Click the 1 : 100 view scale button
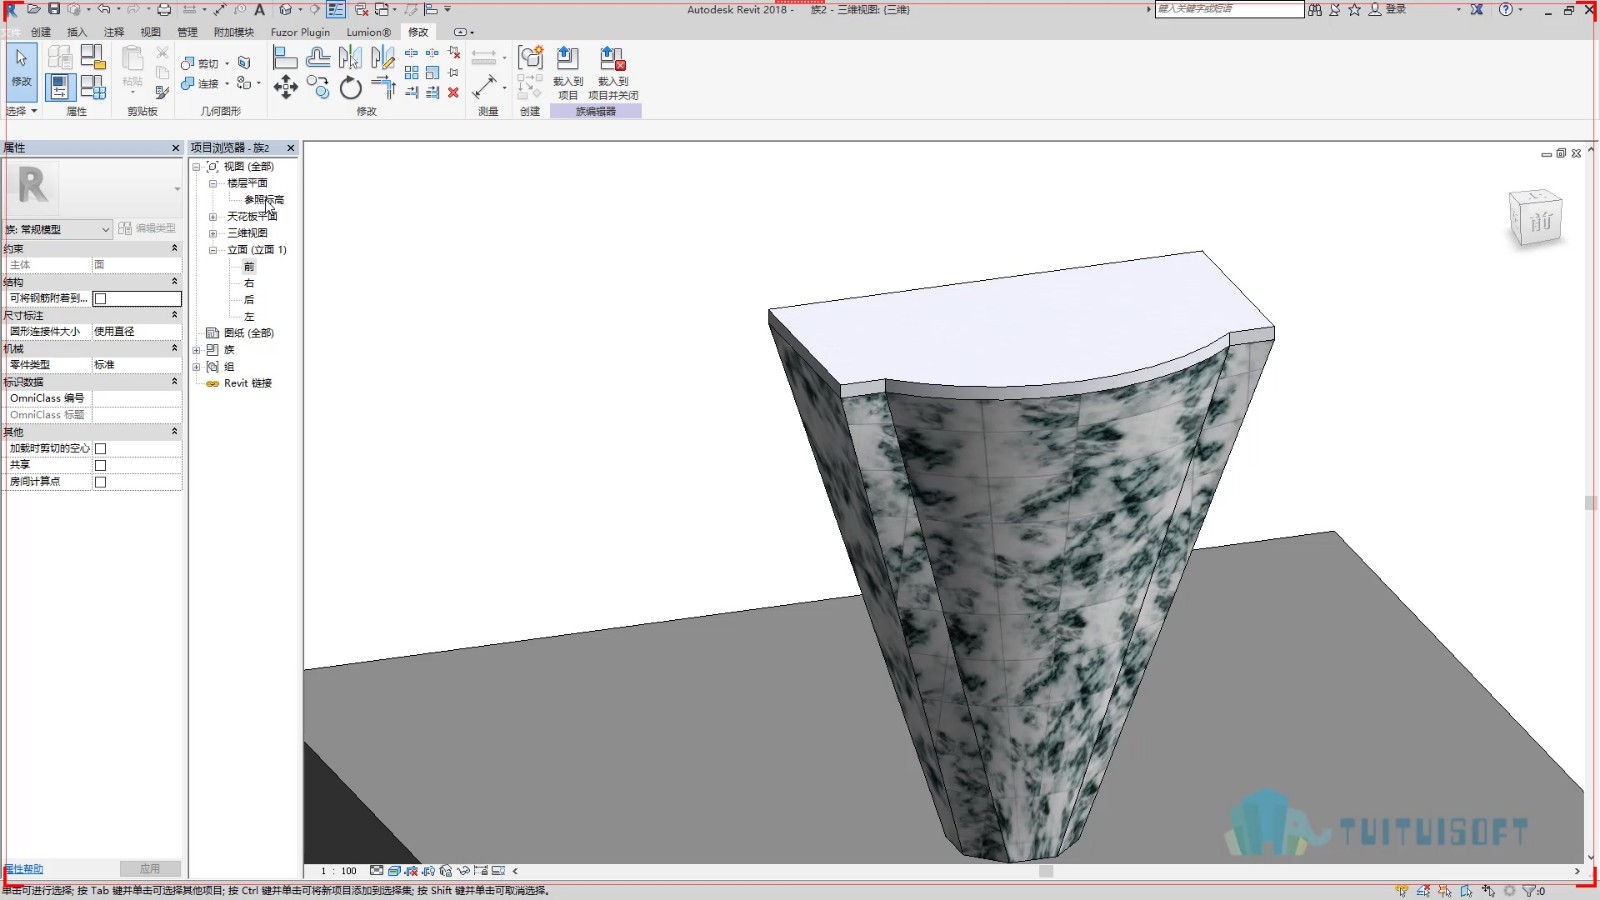The image size is (1600, 900). coord(339,871)
